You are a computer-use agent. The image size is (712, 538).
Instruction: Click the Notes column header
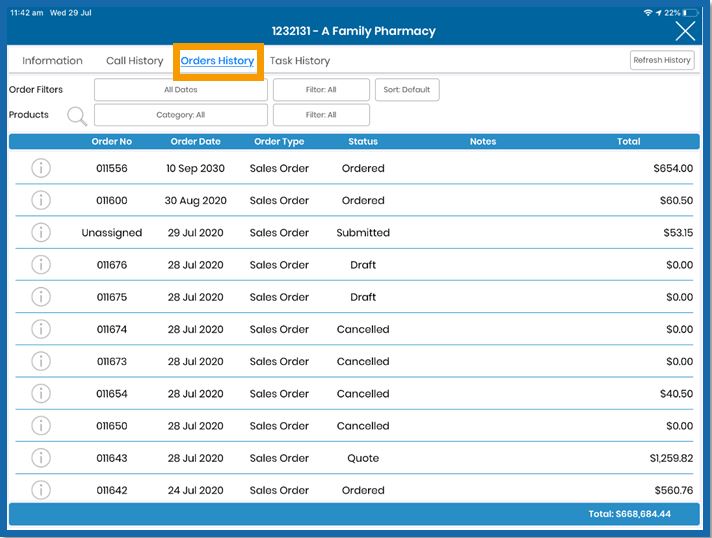tap(483, 141)
